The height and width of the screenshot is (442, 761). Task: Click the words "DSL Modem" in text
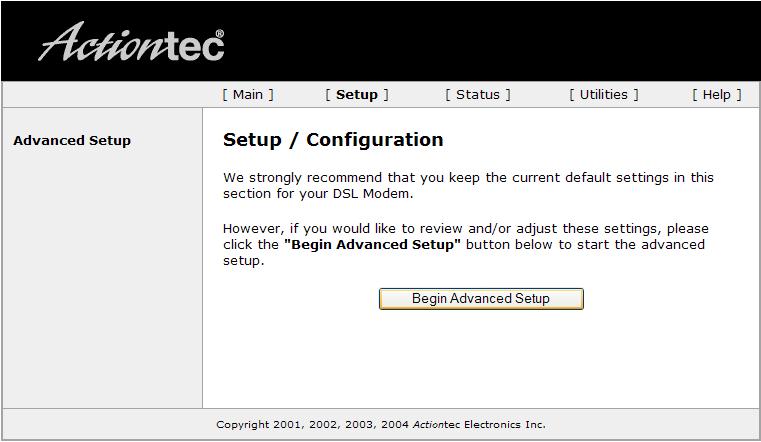click(371, 194)
